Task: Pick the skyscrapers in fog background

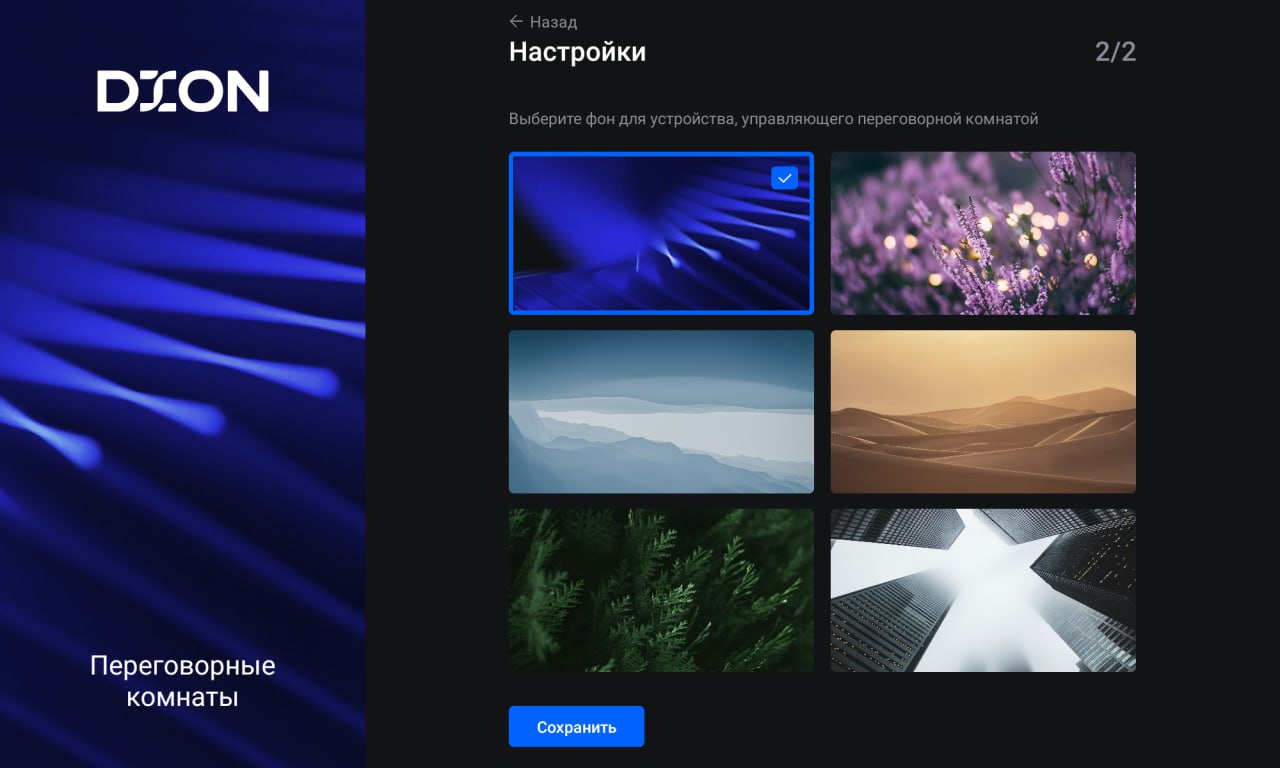Action: tap(983, 590)
